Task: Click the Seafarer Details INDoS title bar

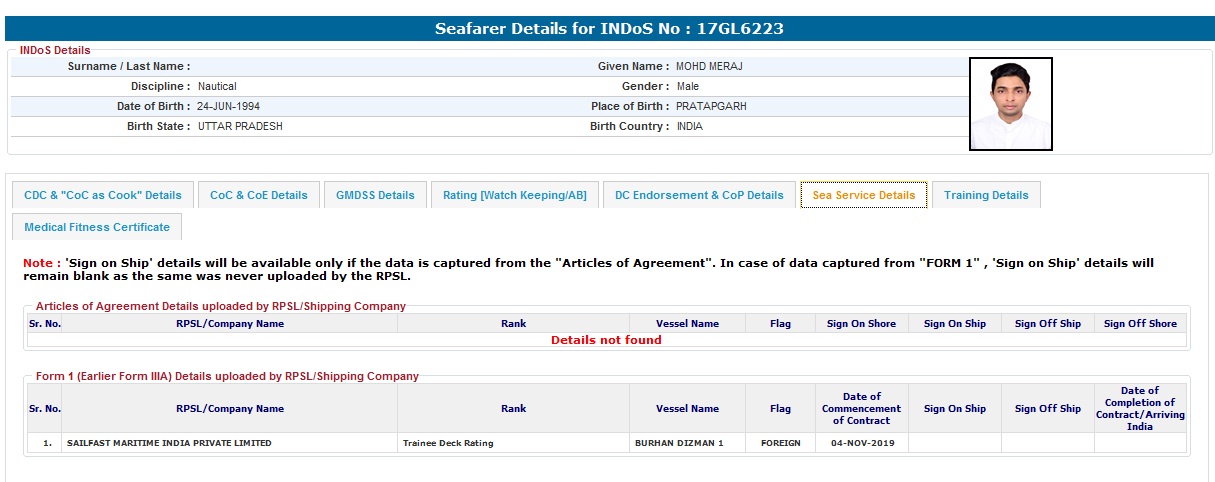Action: 608,29
